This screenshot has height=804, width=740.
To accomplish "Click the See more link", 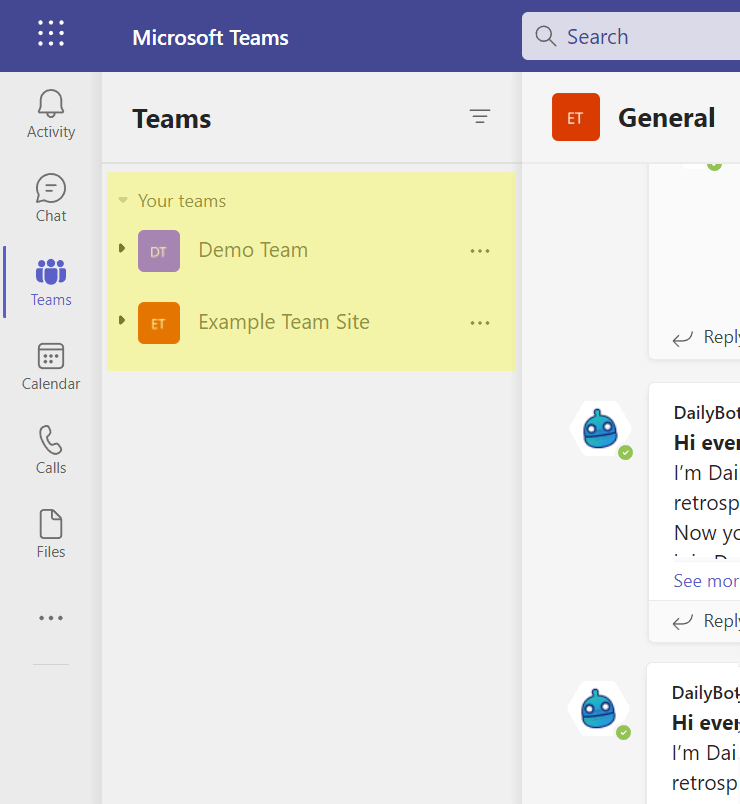I will click(x=707, y=581).
